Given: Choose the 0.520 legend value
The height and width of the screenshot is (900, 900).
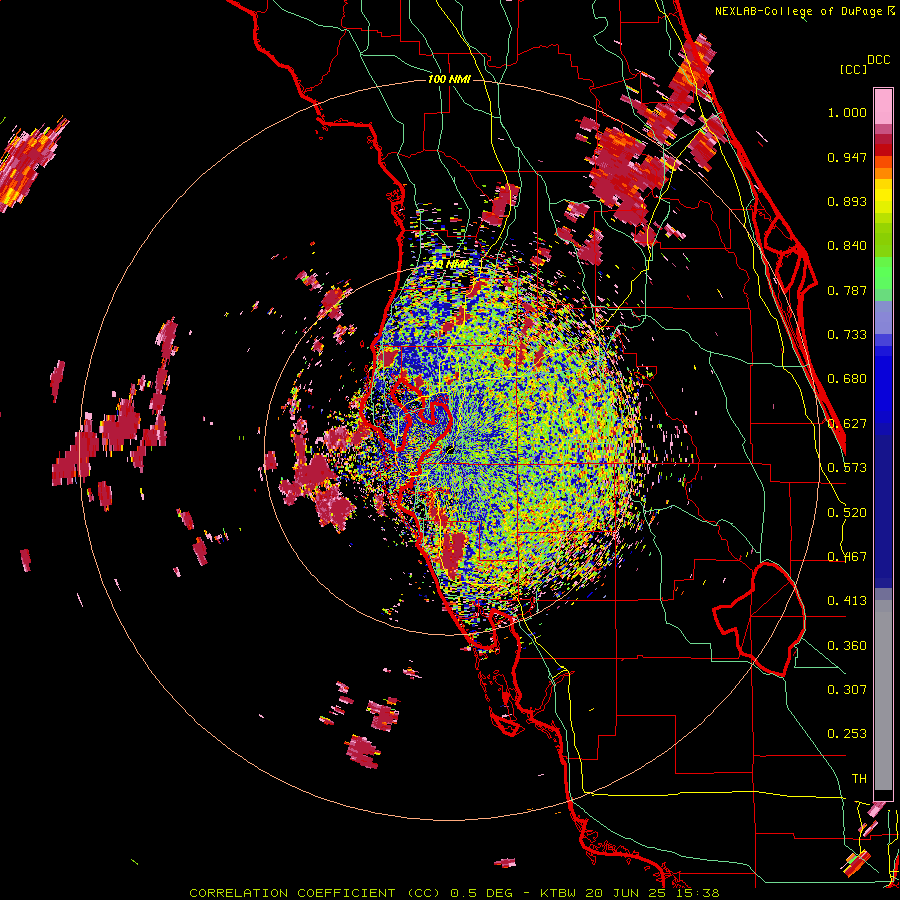Looking at the screenshot, I should point(847,513).
